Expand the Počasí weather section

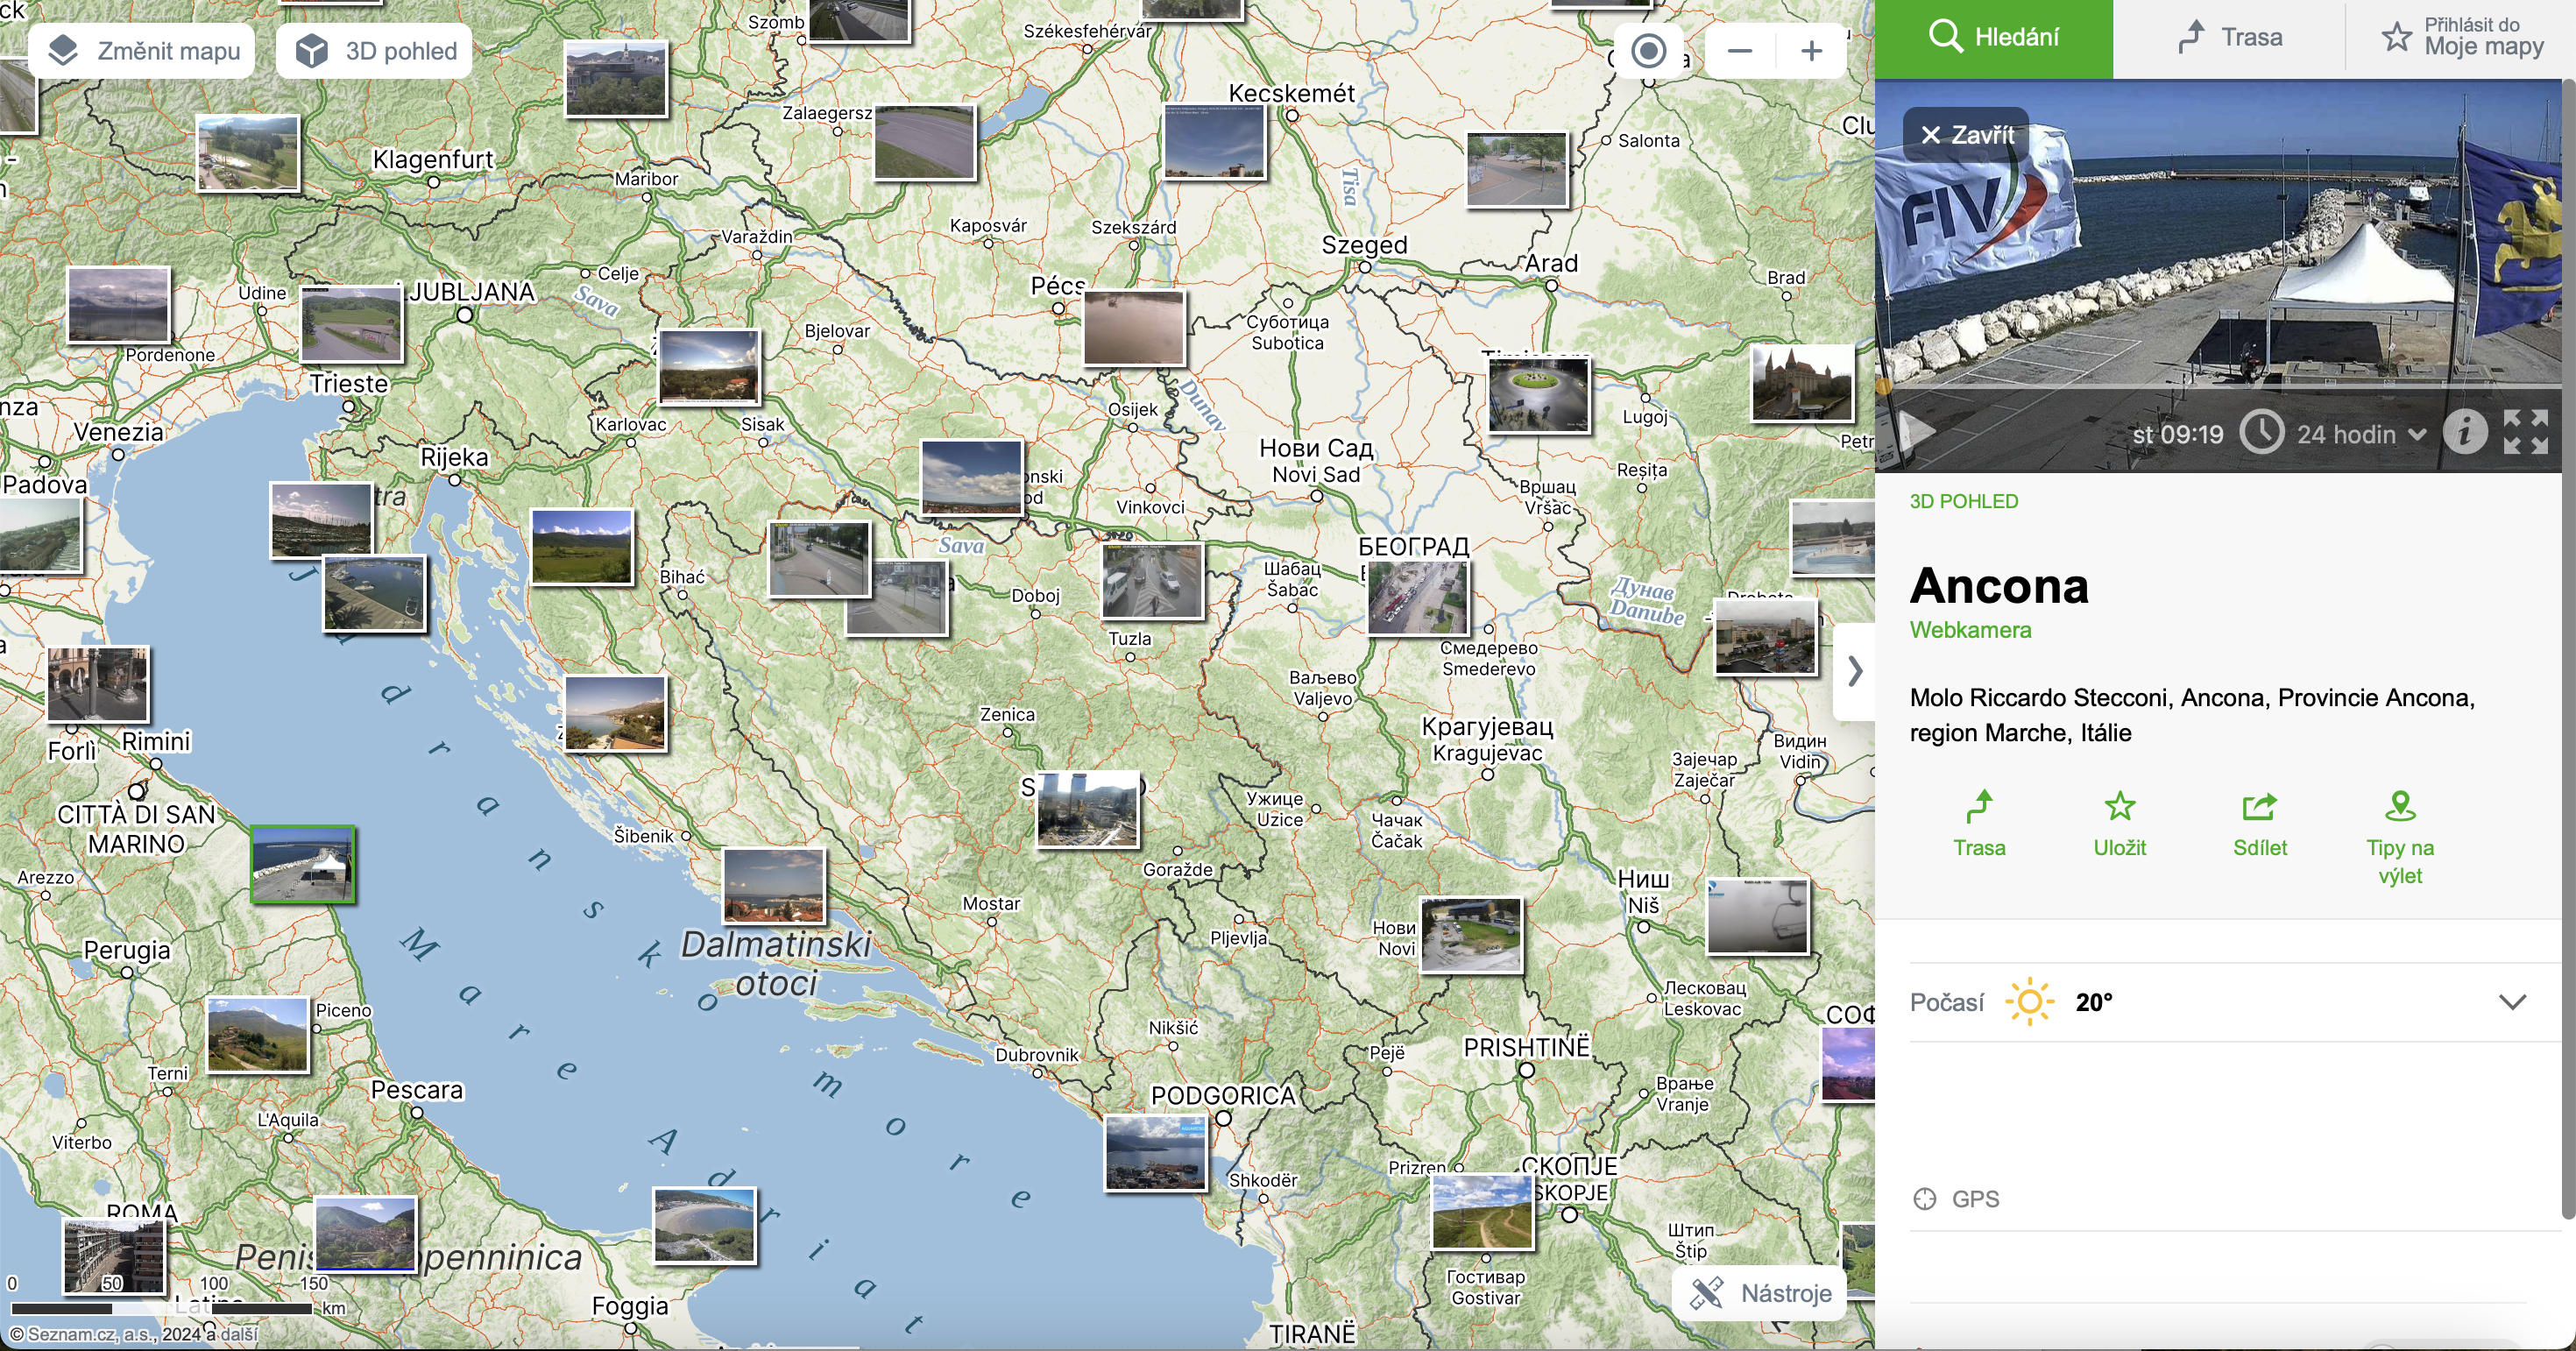(x=2512, y=1002)
